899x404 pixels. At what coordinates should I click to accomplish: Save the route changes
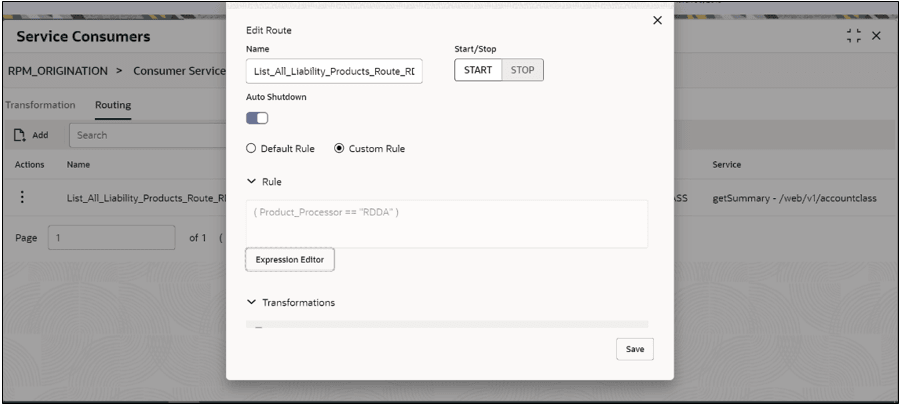click(x=635, y=349)
